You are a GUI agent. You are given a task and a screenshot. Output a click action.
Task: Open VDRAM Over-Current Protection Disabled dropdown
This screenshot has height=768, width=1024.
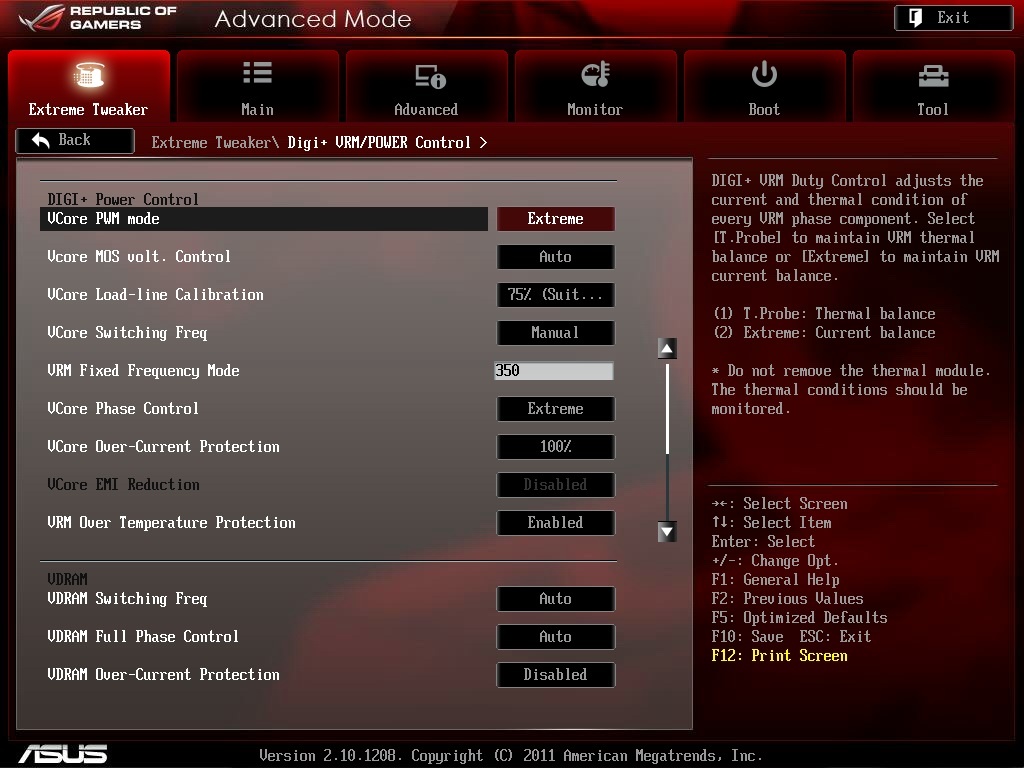[556, 675]
